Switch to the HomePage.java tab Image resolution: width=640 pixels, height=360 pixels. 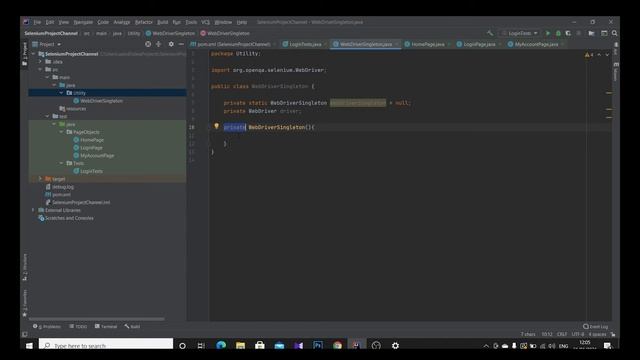(x=427, y=44)
